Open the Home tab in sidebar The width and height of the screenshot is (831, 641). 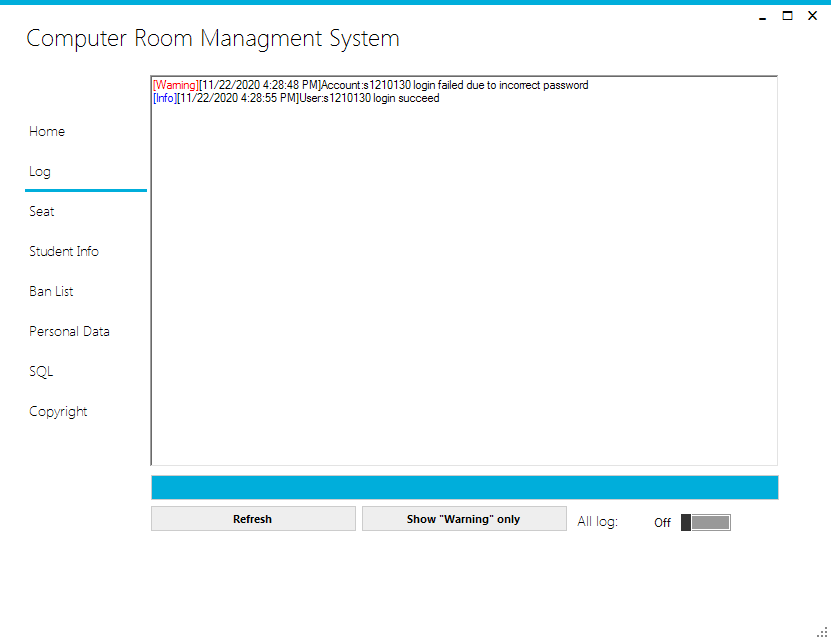[x=47, y=131]
